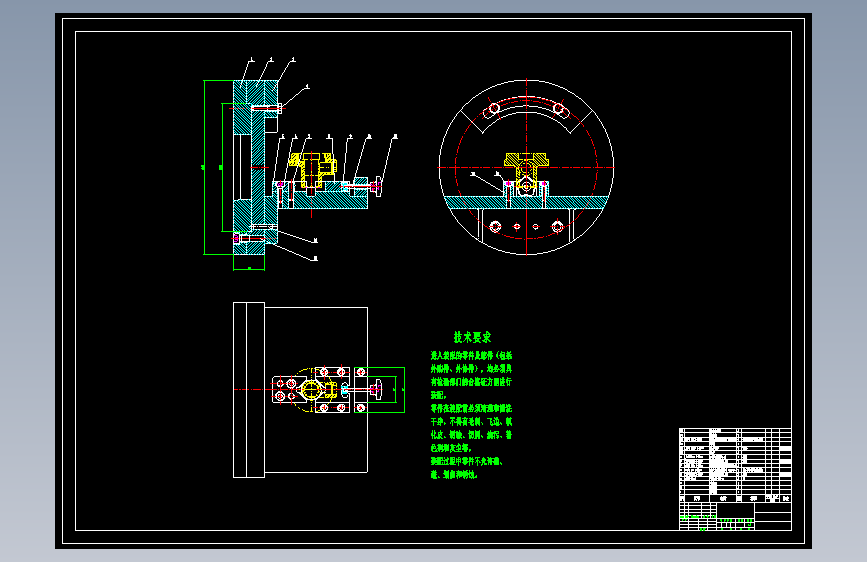
Task: Click the handwheel knob in the section view
Action: 378,187
